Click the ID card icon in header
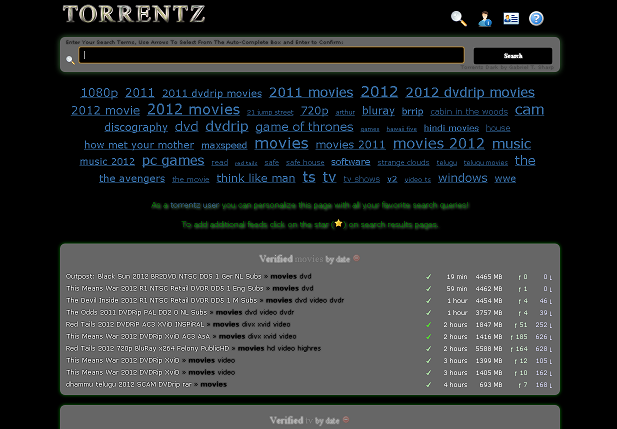This screenshot has width=617, height=429. click(x=511, y=18)
